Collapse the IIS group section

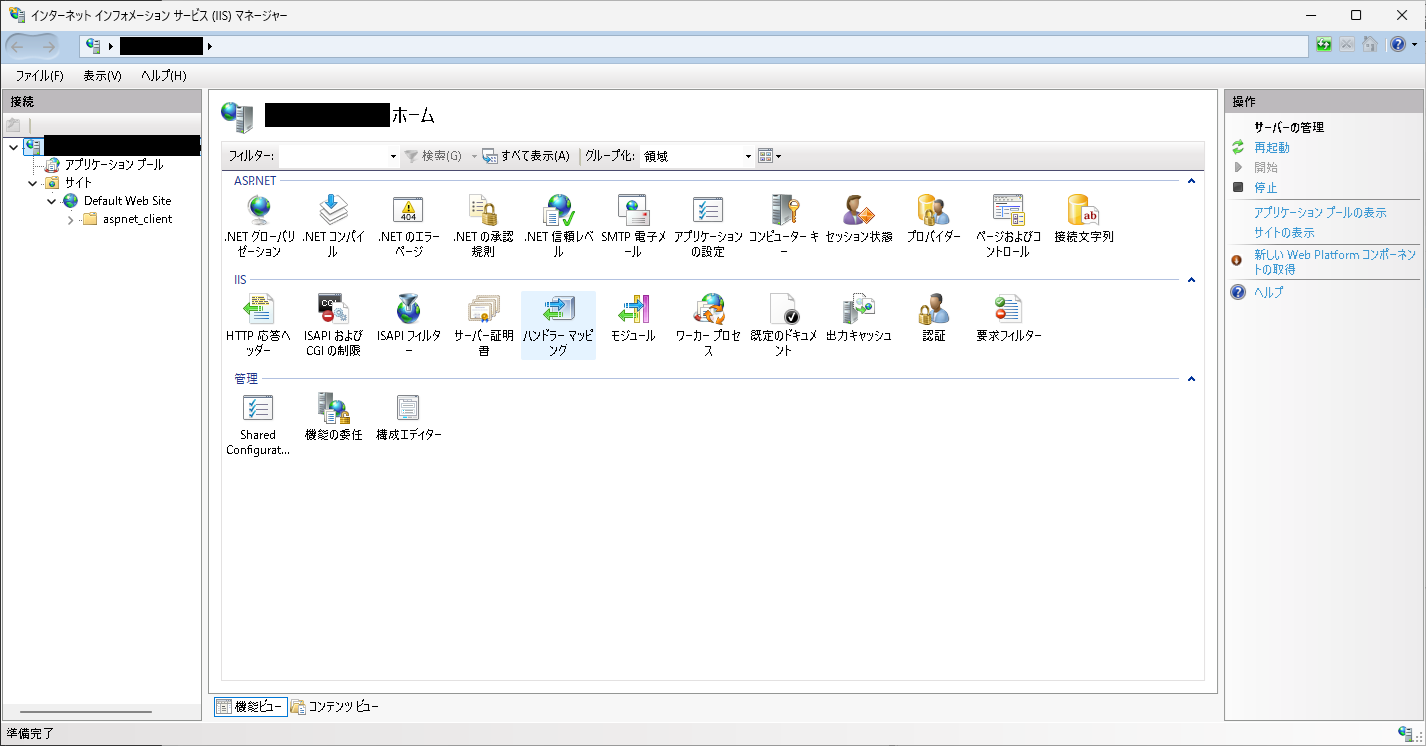tap(1191, 280)
